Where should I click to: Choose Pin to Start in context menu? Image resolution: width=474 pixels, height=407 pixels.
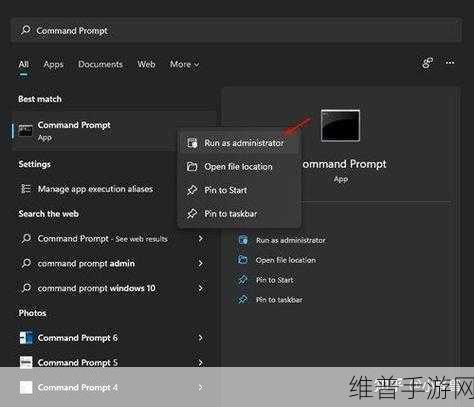[239, 190]
